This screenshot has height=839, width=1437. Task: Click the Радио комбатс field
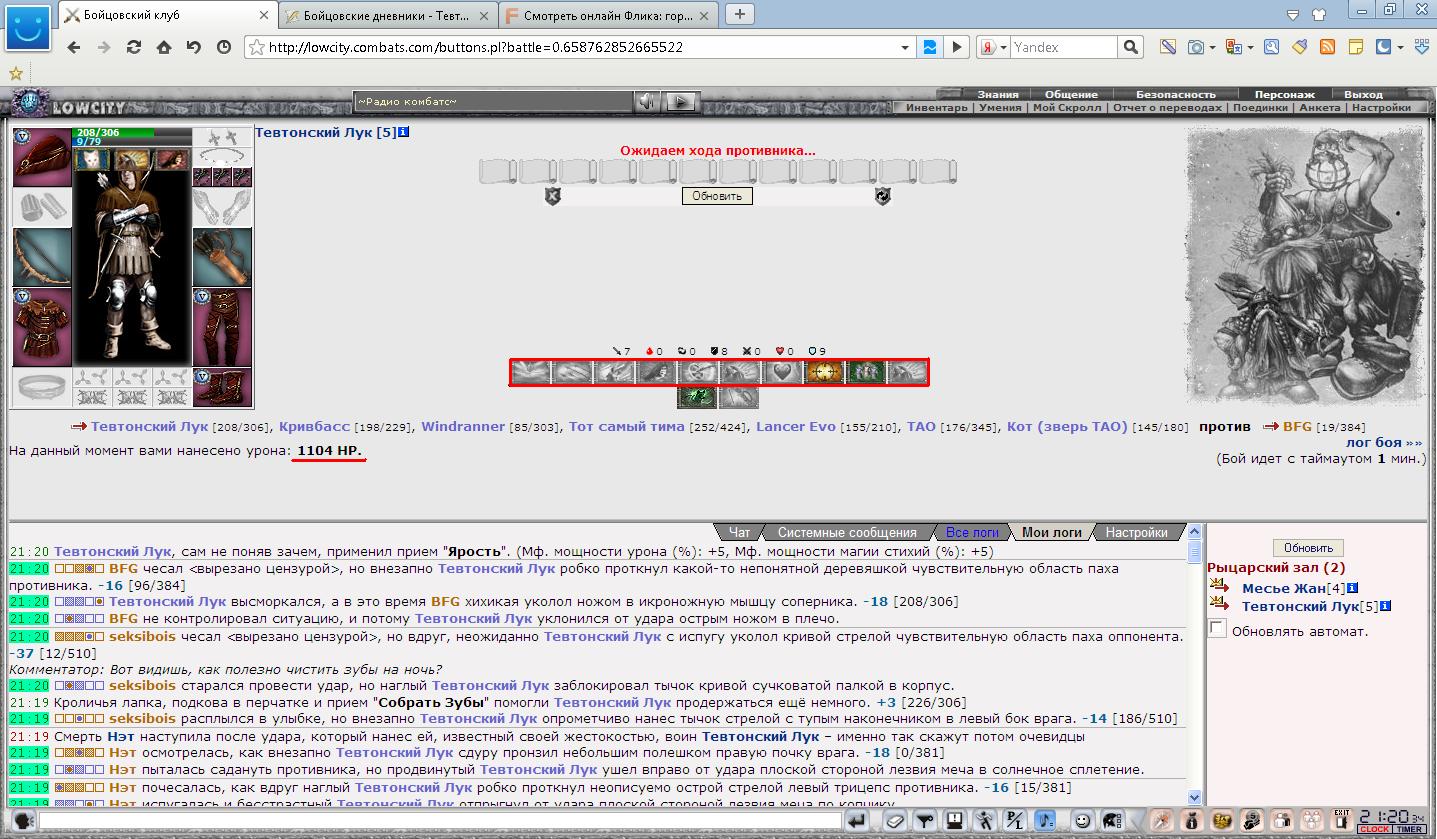pyautogui.click(x=492, y=102)
